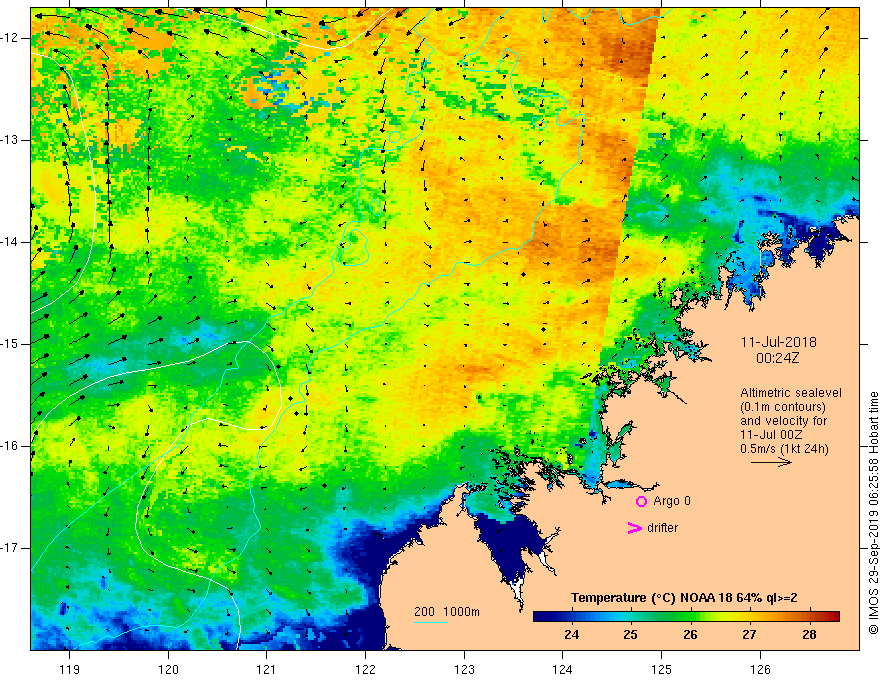Click the magenta Argo circle legend marker
This screenshot has width=880, height=680.
[641, 501]
